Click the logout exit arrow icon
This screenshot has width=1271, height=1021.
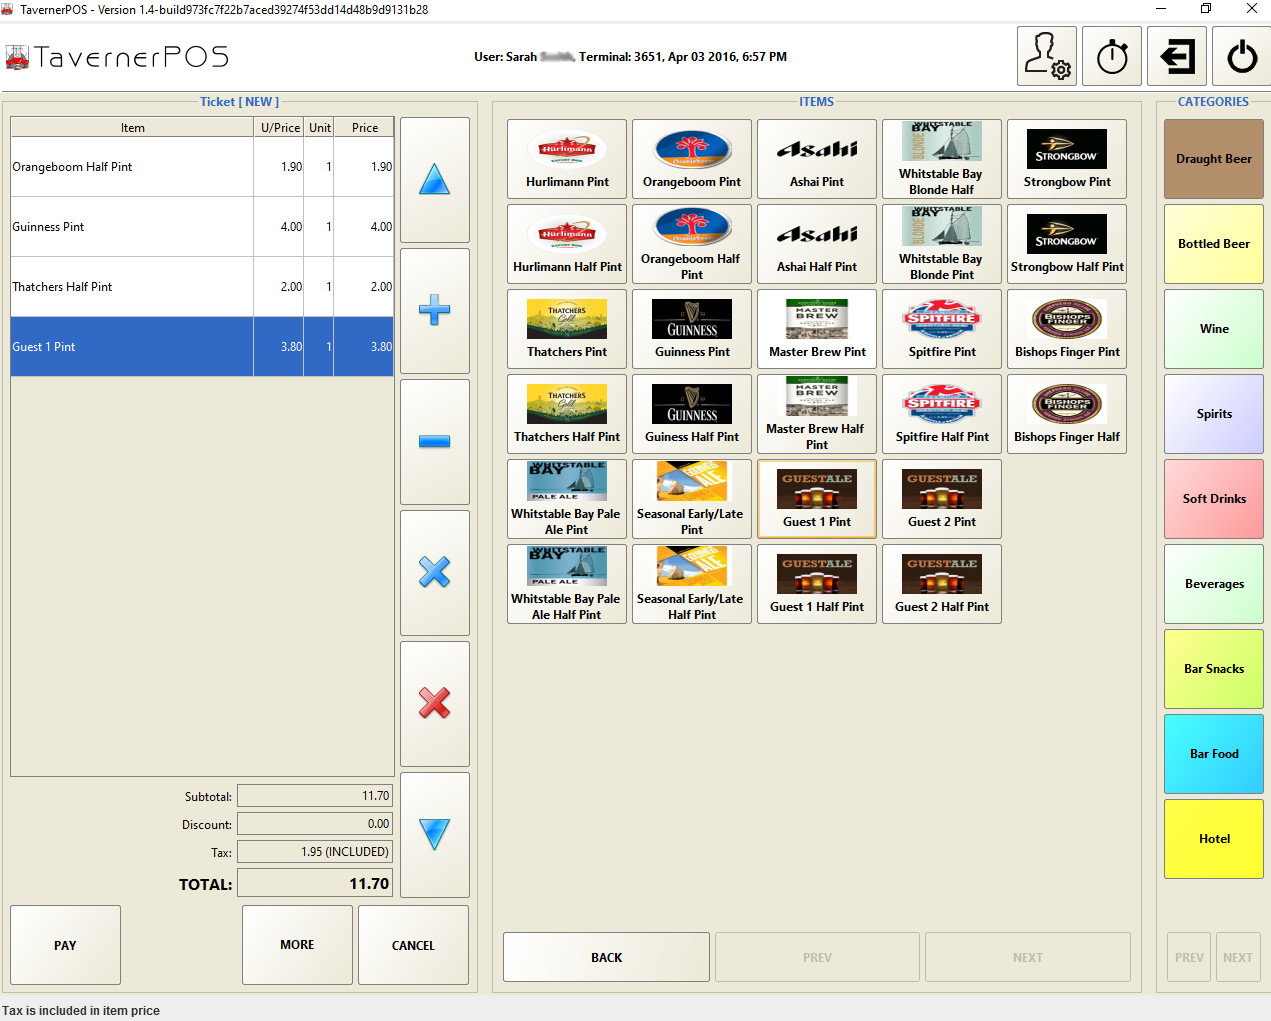coord(1177,56)
